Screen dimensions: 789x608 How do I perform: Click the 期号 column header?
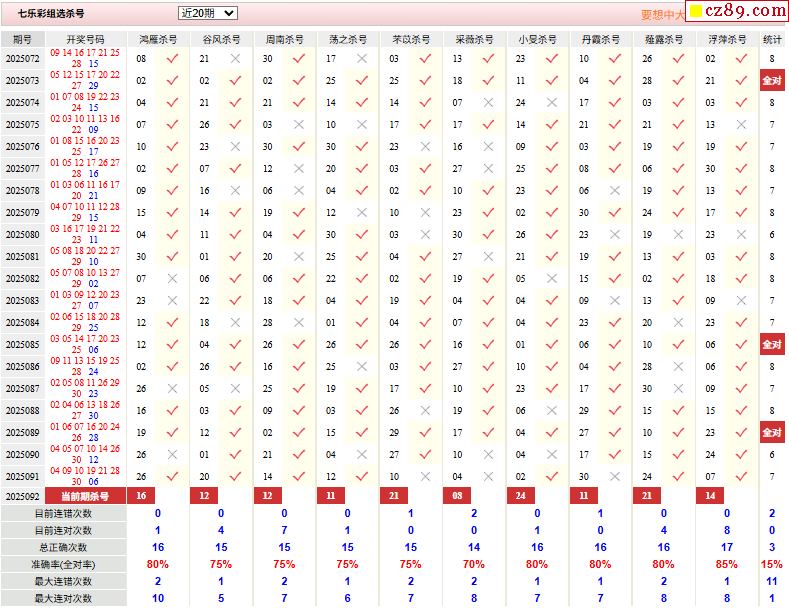[x=23, y=39]
